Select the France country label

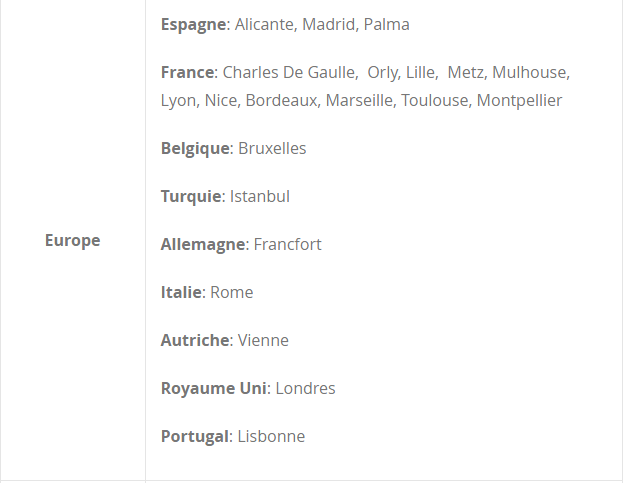pyautogui.click(x=187, y=72)
